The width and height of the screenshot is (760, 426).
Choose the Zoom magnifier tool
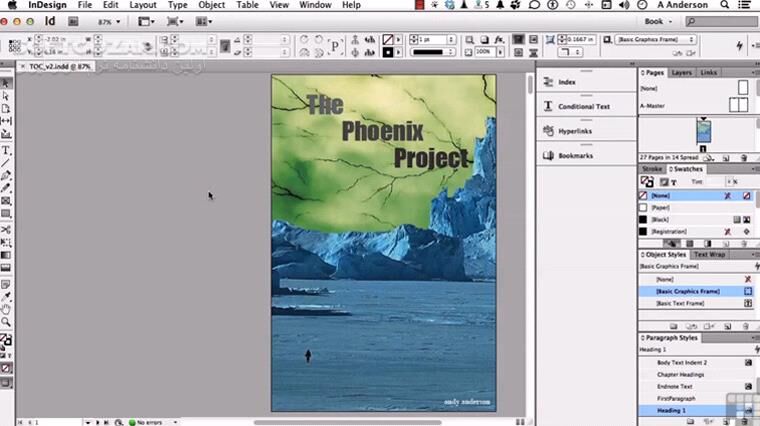(6, 322)
